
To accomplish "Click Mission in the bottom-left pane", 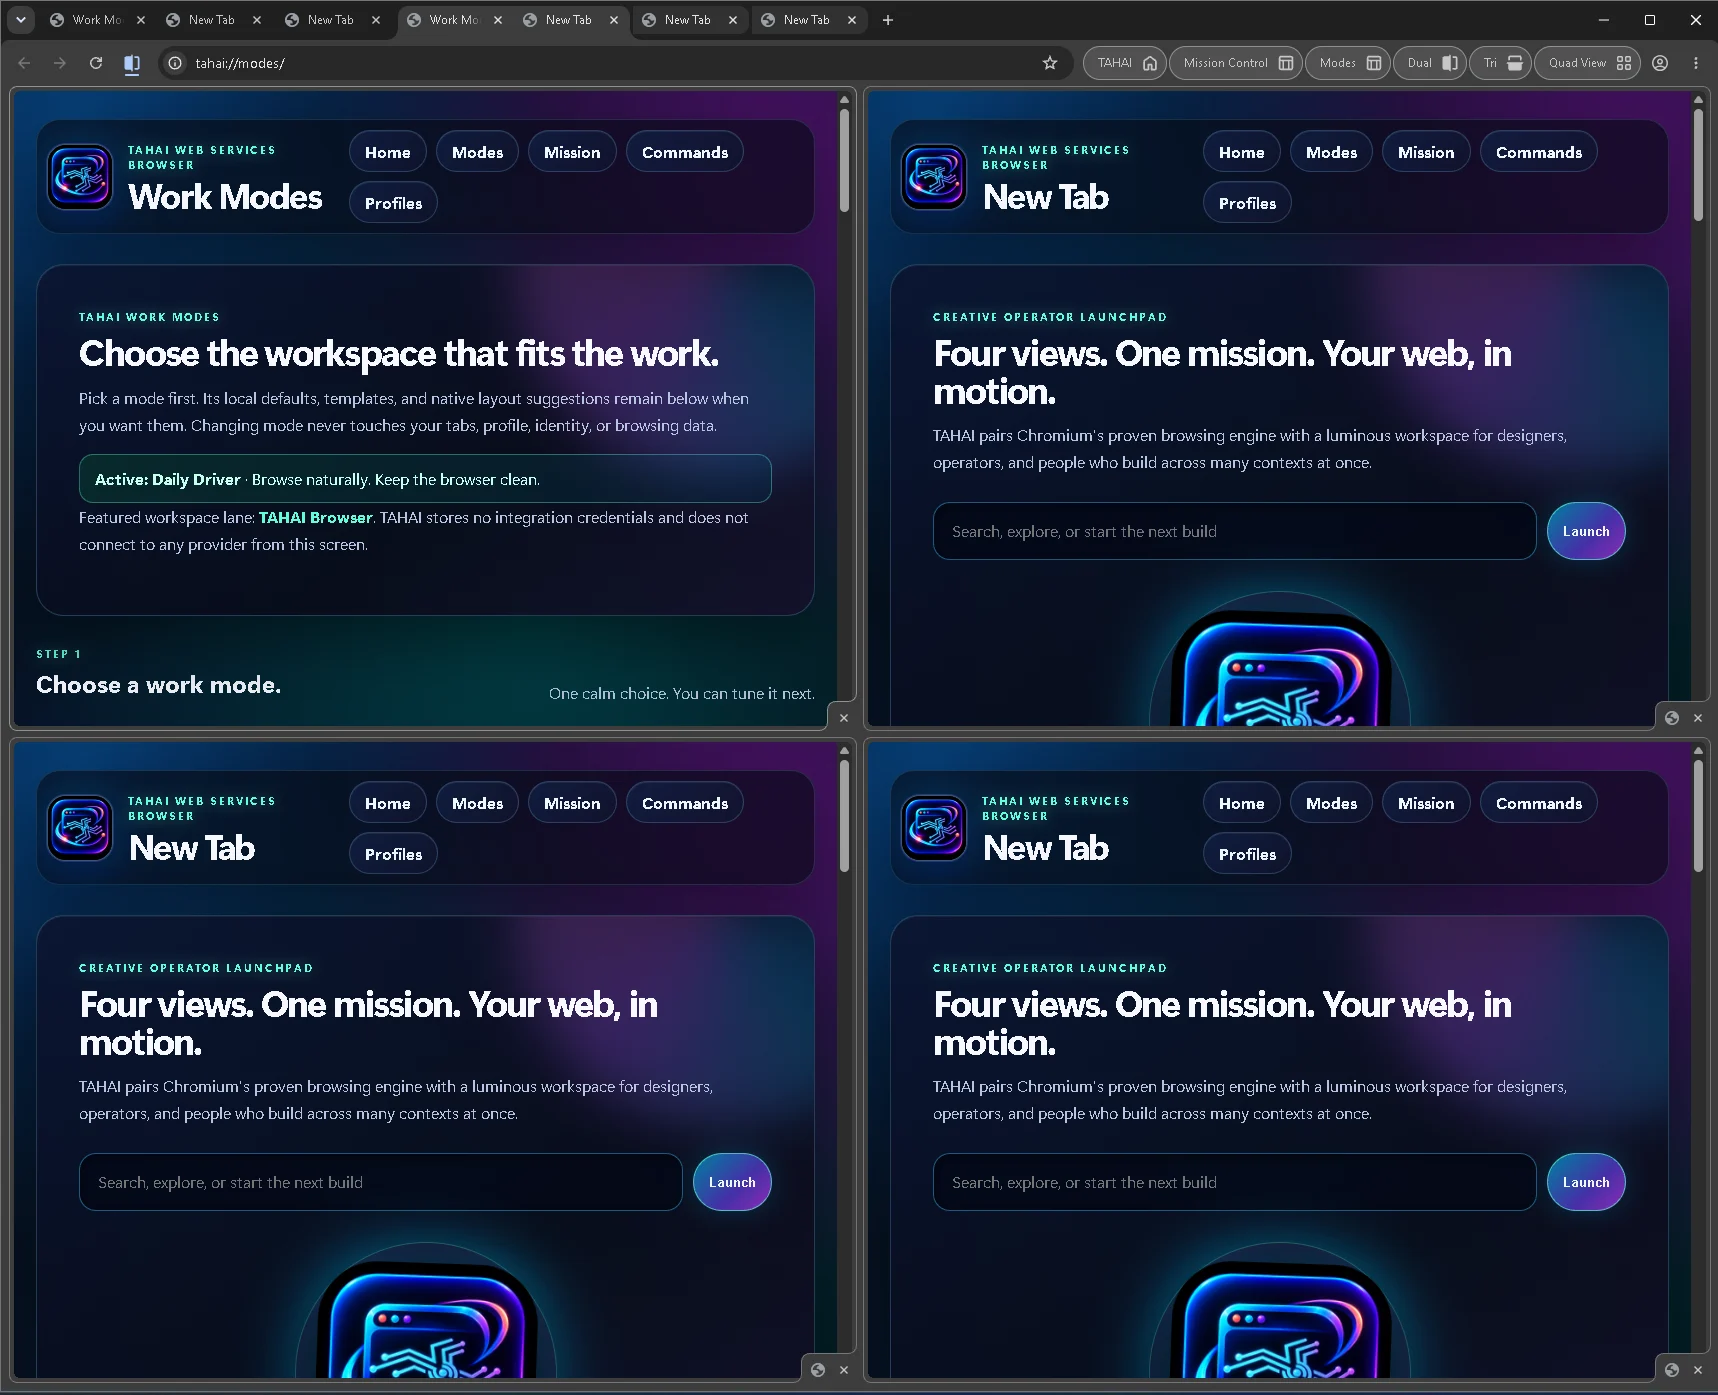I will 572,803.
